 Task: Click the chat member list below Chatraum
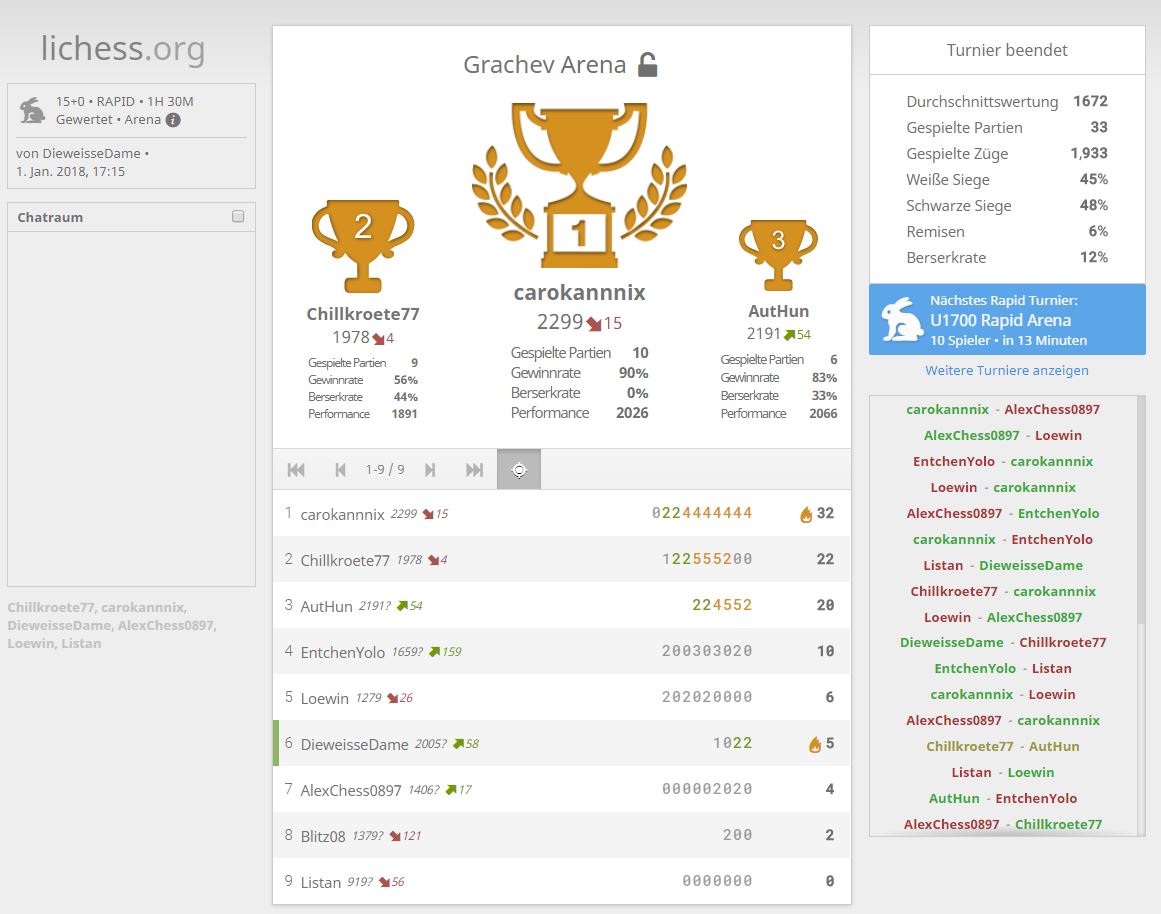(112, 625)
